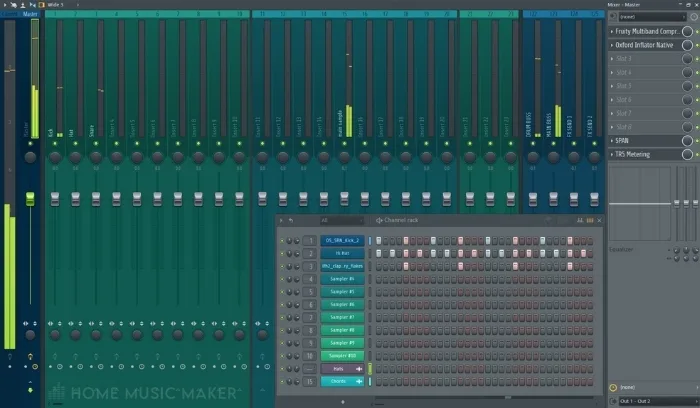Mute the Master mixer track
Image resolution: width=700 pixels, height=408 pixels.
30,144
